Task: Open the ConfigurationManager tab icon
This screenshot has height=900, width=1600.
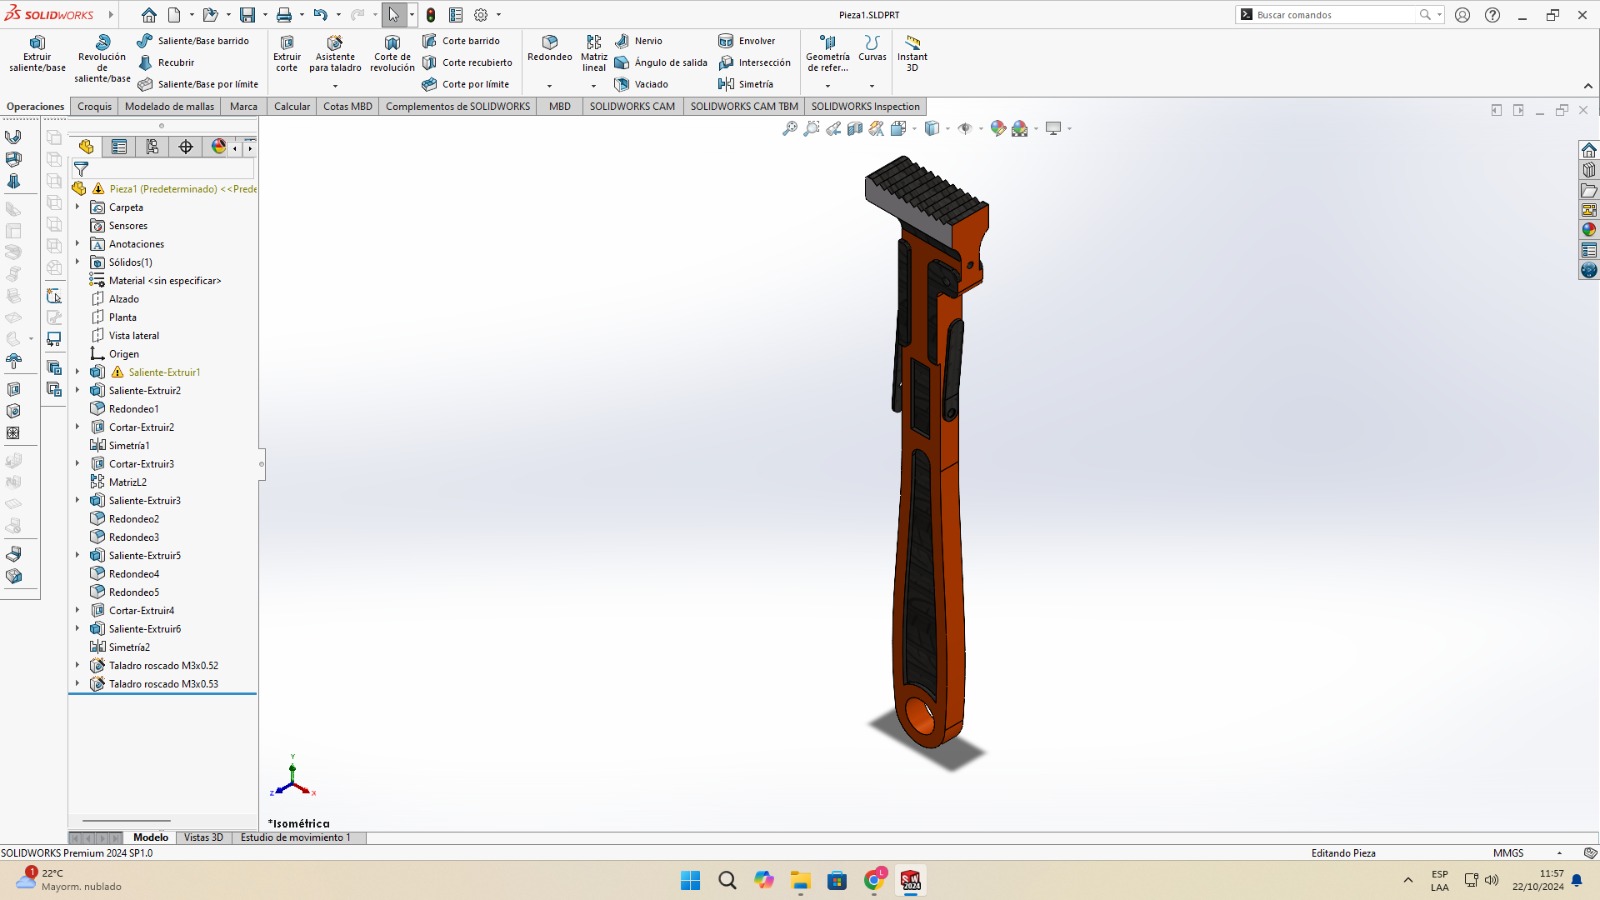Action: [x=152, y=147]
